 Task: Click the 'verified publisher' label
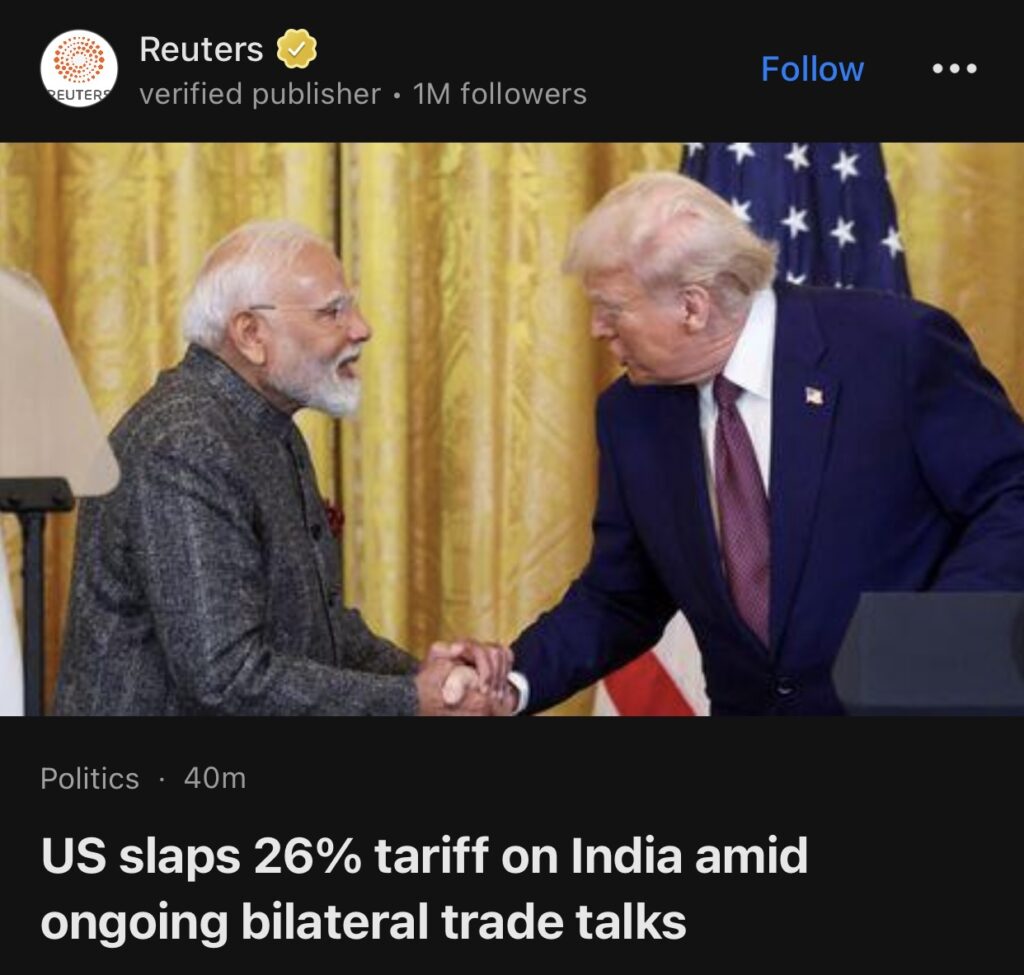tap(260, 94)
